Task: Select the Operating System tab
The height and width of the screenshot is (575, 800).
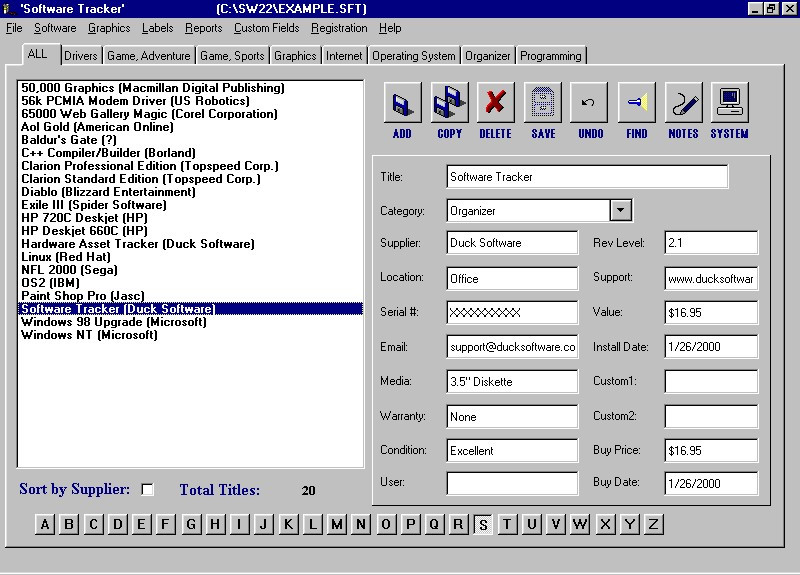Action: coord(414,56)
